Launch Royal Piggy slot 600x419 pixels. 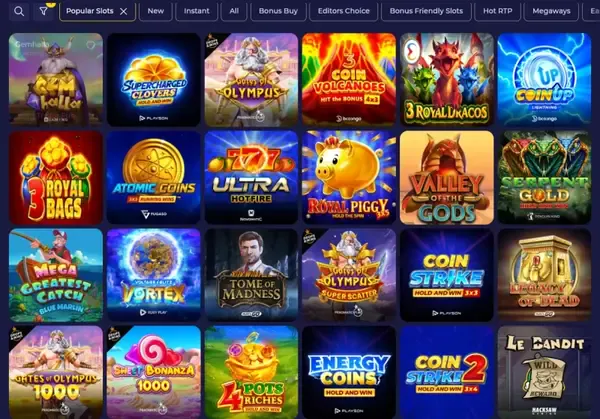coord(349,178)
